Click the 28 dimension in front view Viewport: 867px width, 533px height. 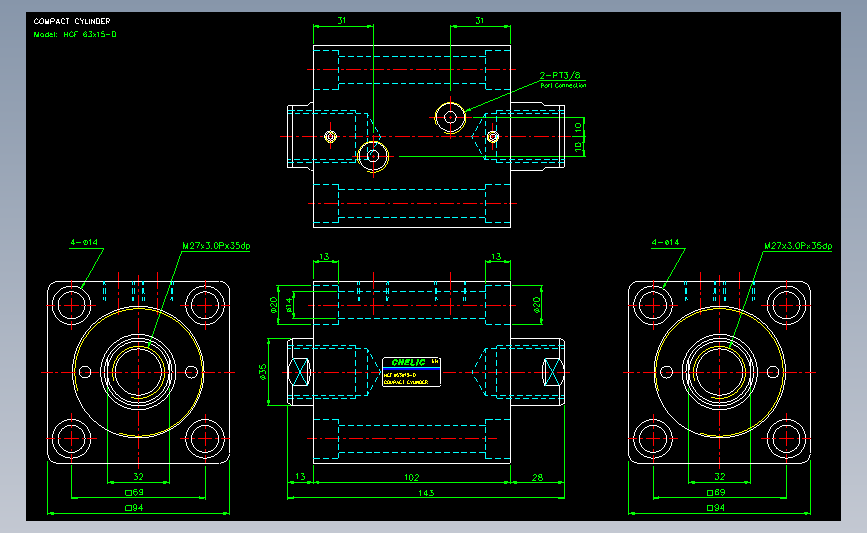(x=537, y=477)
